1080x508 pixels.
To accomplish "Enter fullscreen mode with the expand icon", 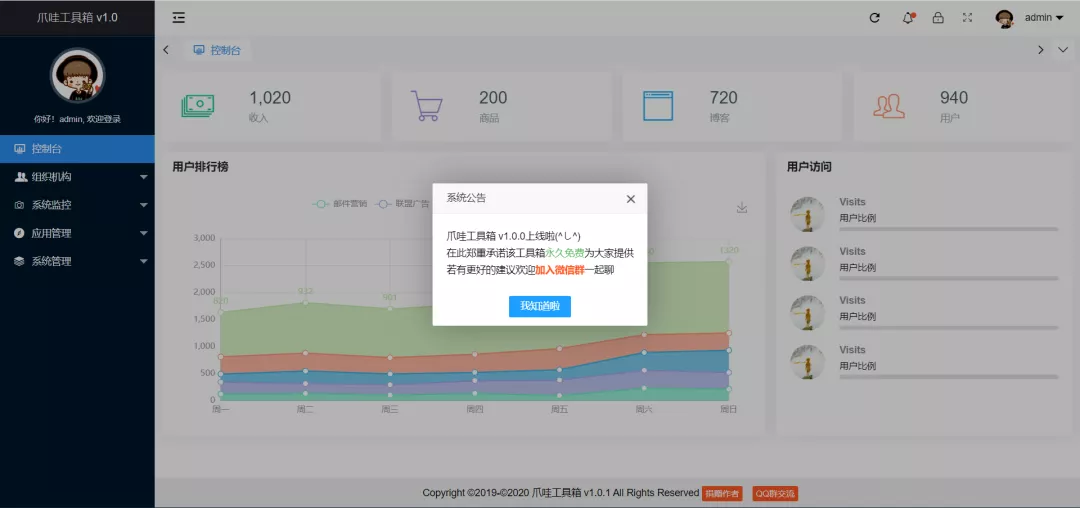I will (x=967, y=17).
